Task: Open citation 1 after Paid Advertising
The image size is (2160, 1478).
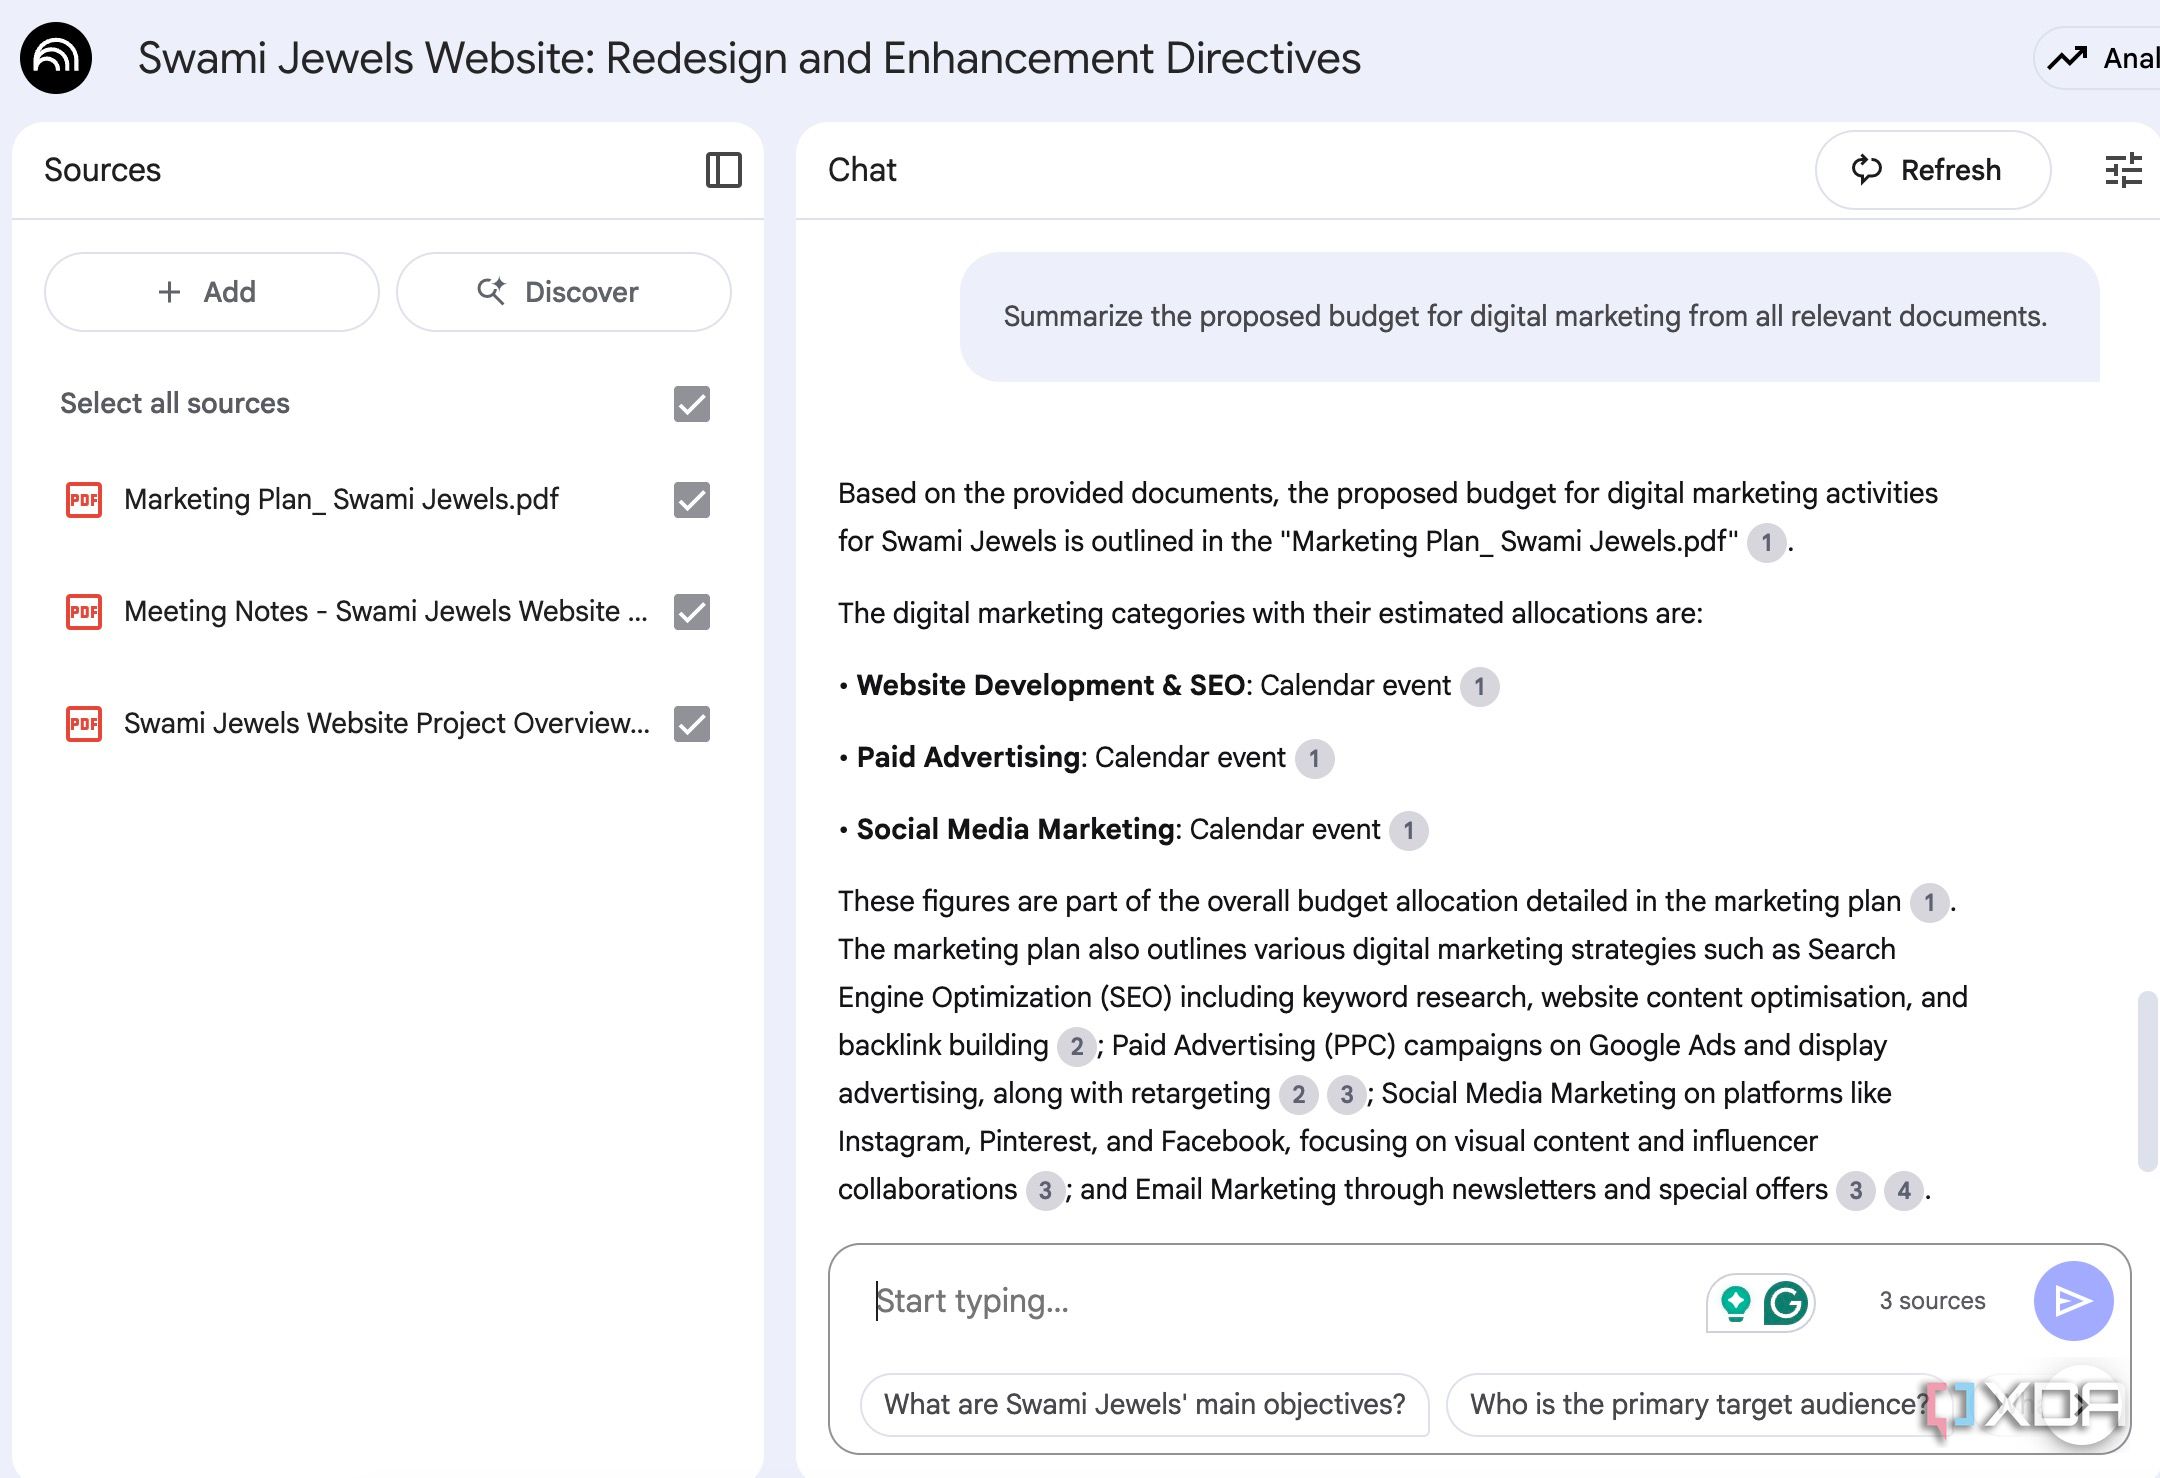Action: 1314,758
